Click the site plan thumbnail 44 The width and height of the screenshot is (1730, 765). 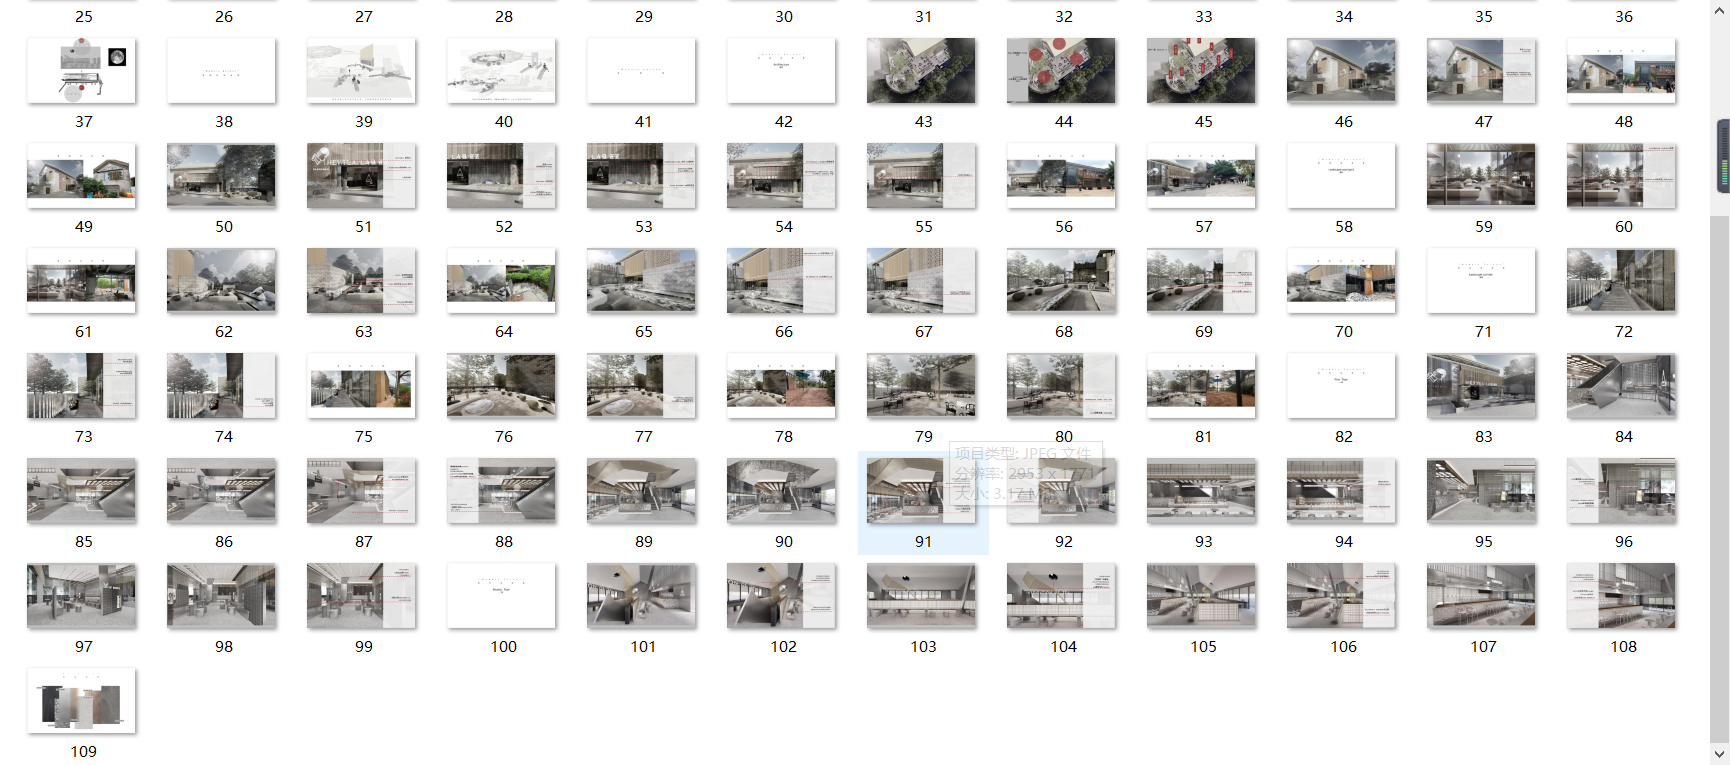[x=1061, y=71]
